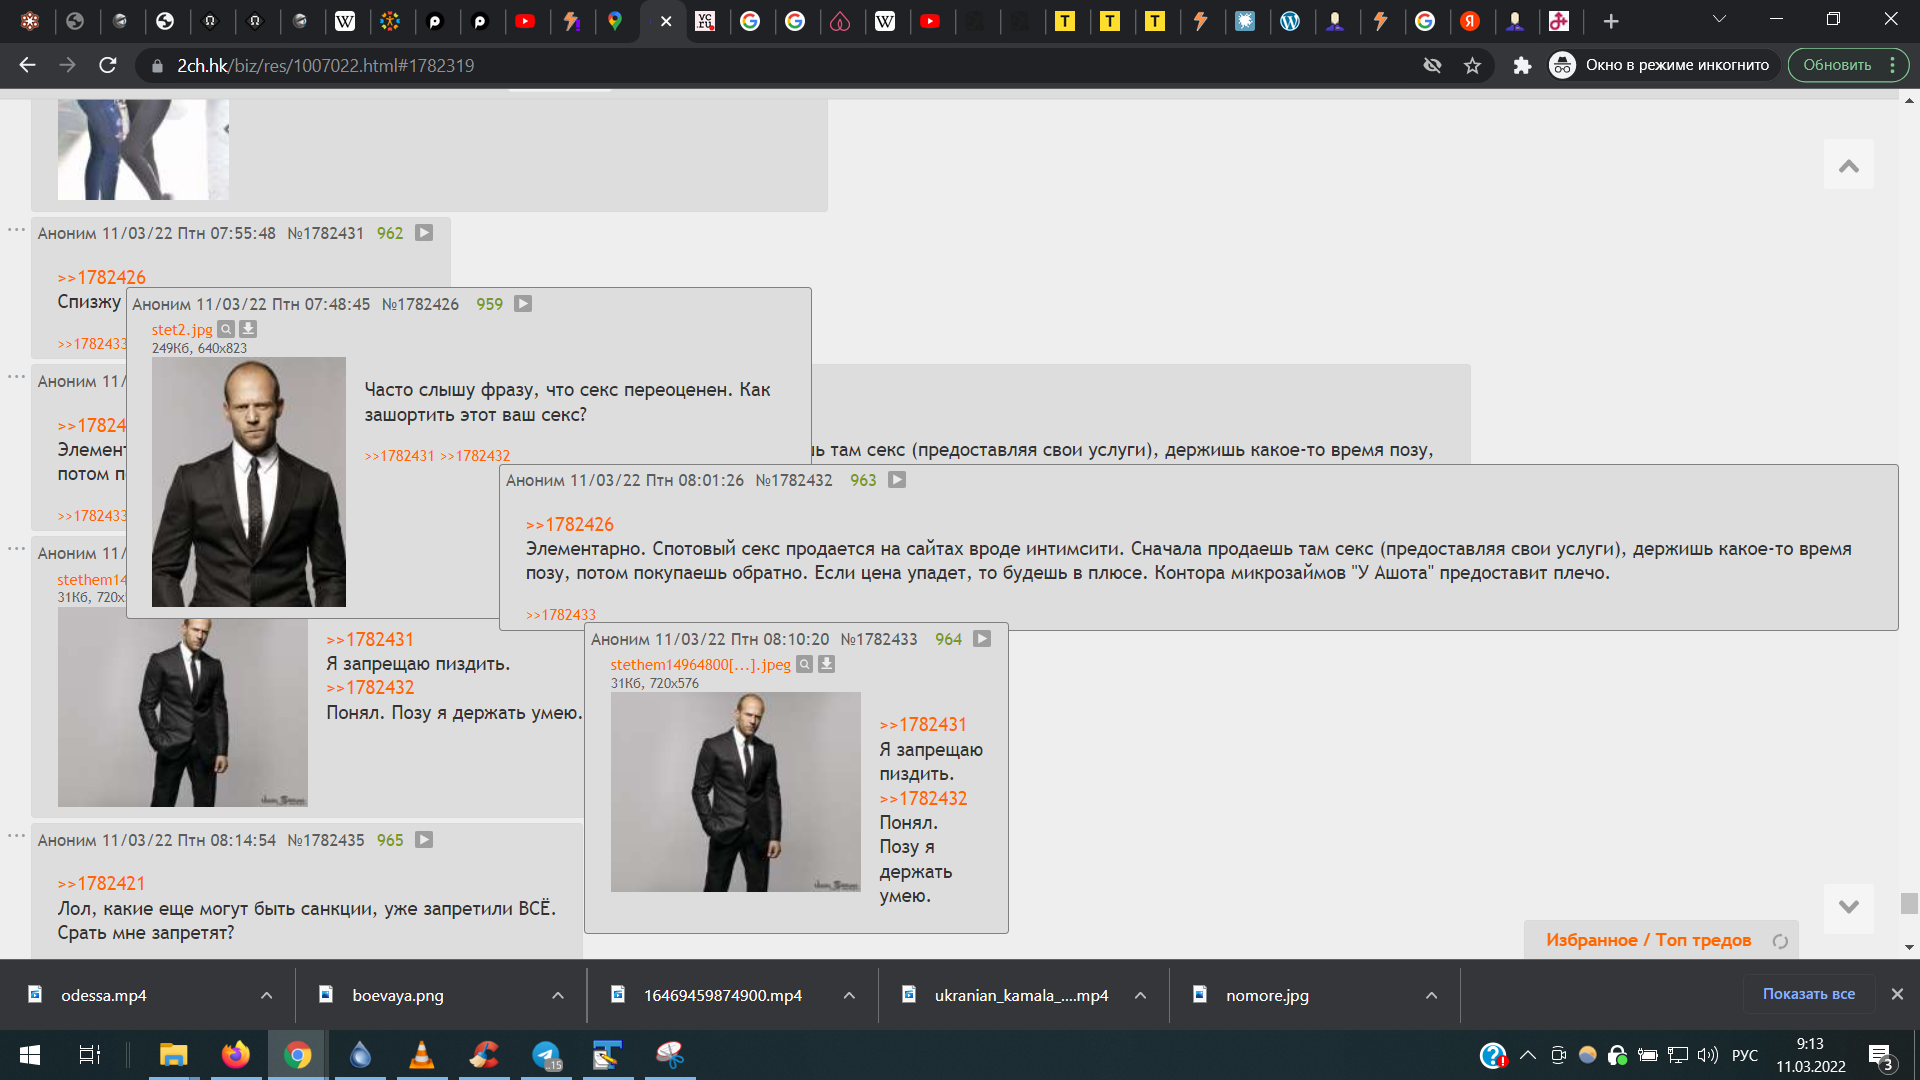Open the extensions puzzle icon
The image size is (1920, 1080).
[1522, 65]
